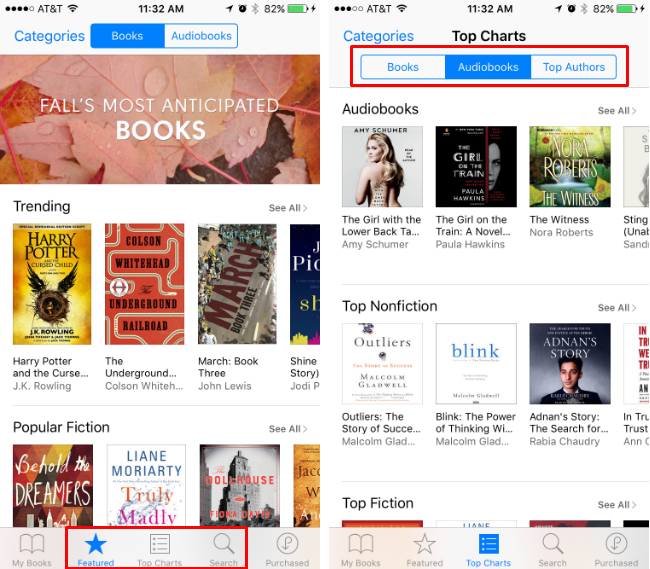Tap Search magnifier icon in right screen
This screenshot has height=569, width=650.
(552, 544)
